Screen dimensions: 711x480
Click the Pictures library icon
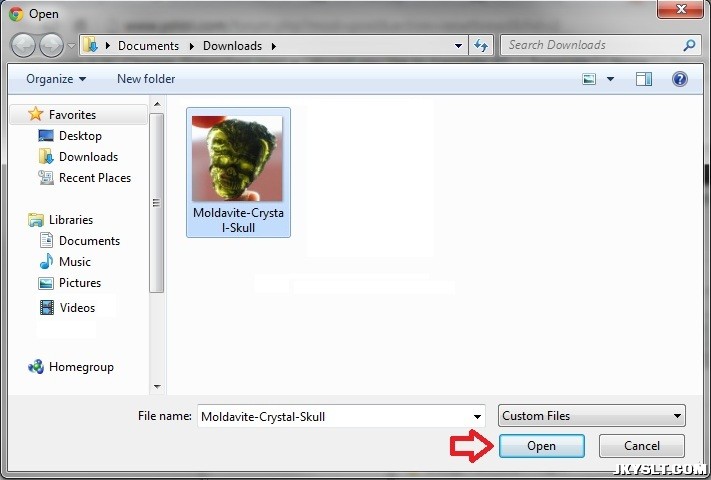tap(46, 283)
